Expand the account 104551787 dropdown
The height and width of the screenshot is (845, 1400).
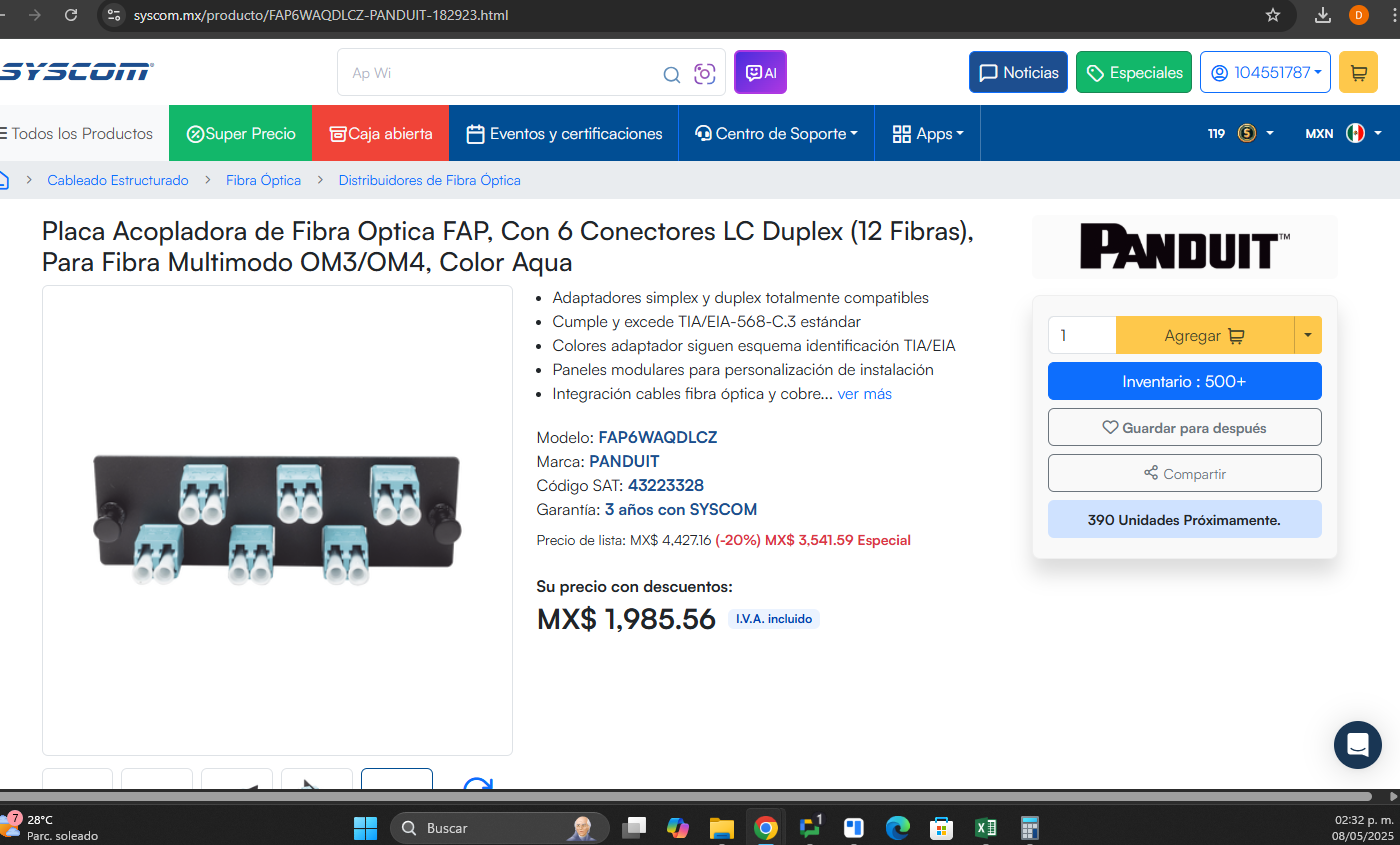click(1265, 73)
